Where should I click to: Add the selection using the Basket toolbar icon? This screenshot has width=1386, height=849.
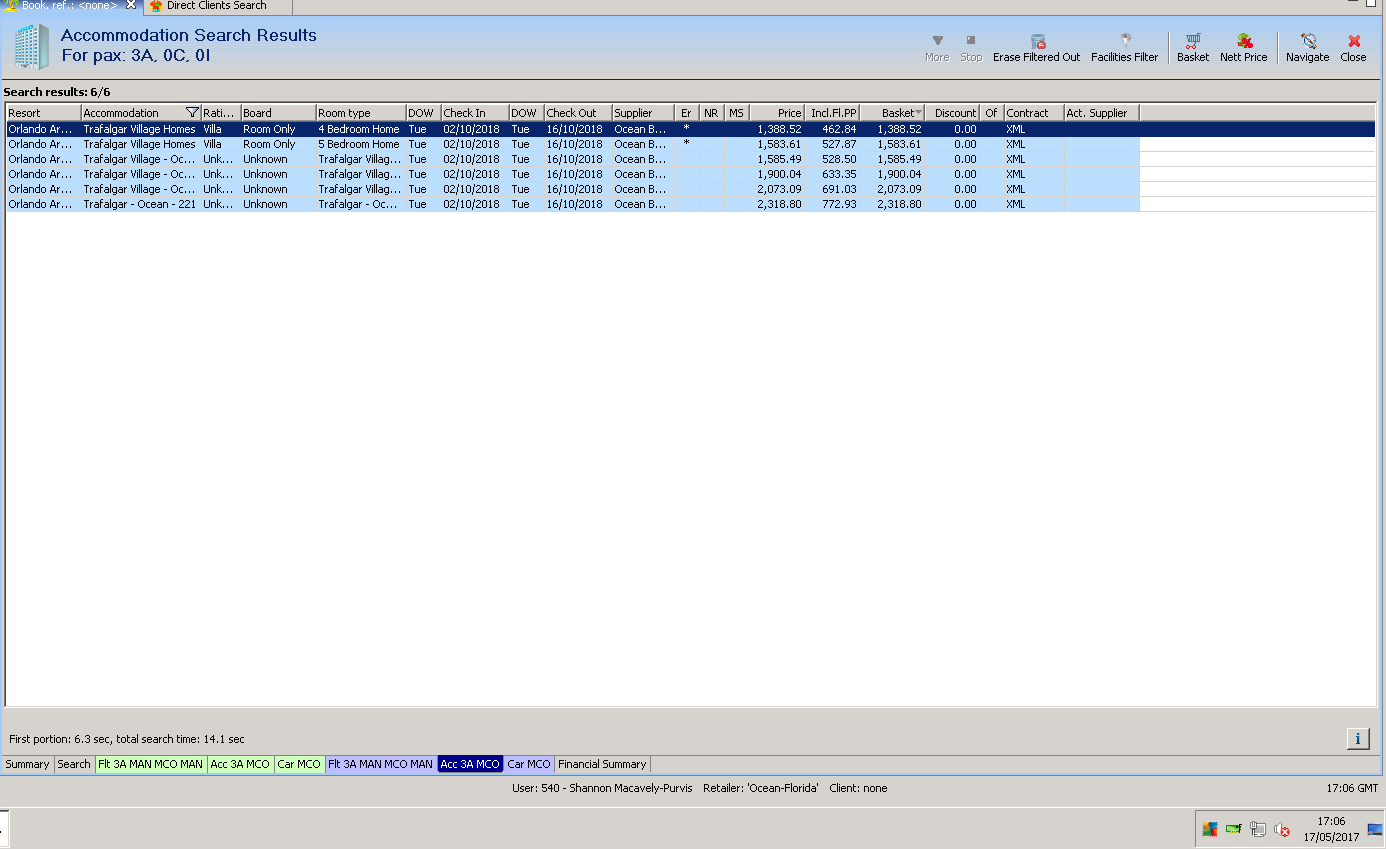[x=1193, y=41]
